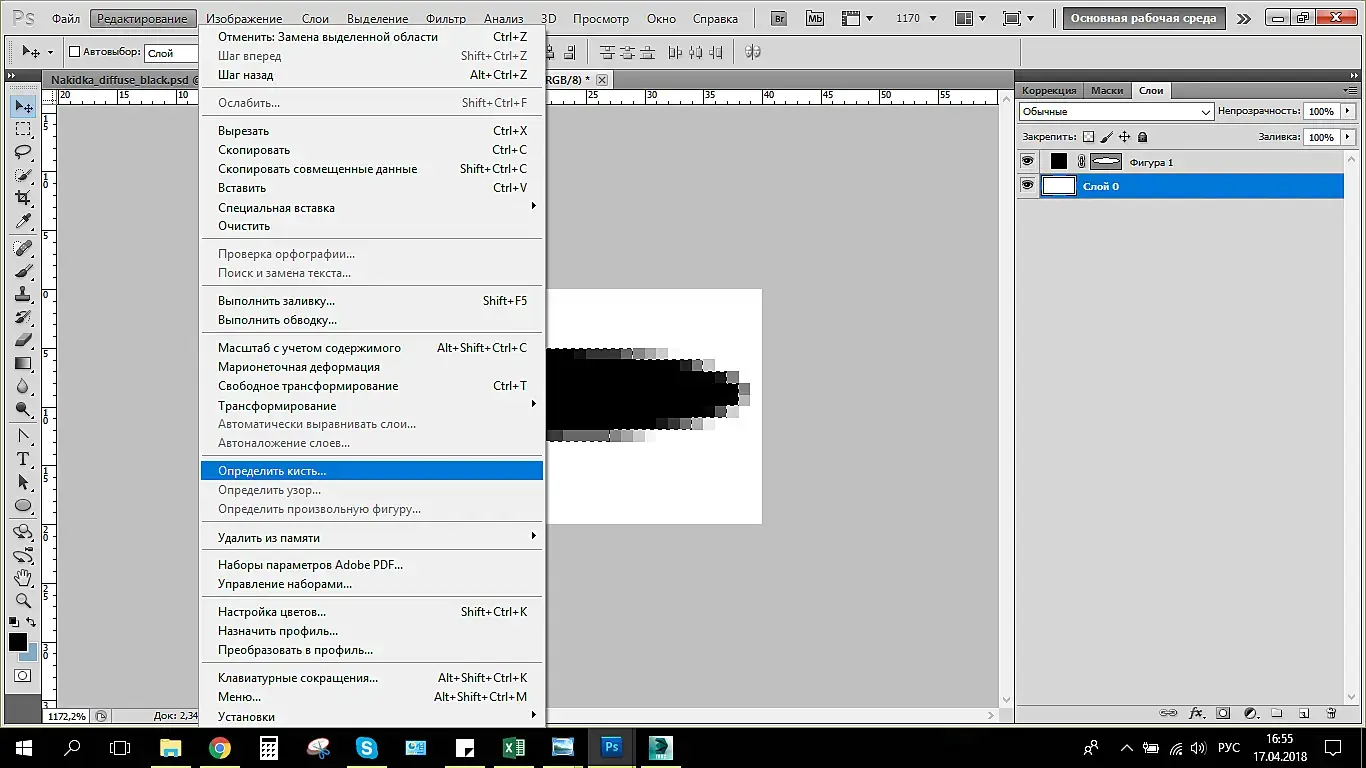The width and height of the screenshot is (1366, 768).
Task: Open the View Extras dropdown
Action: [856, 18]
